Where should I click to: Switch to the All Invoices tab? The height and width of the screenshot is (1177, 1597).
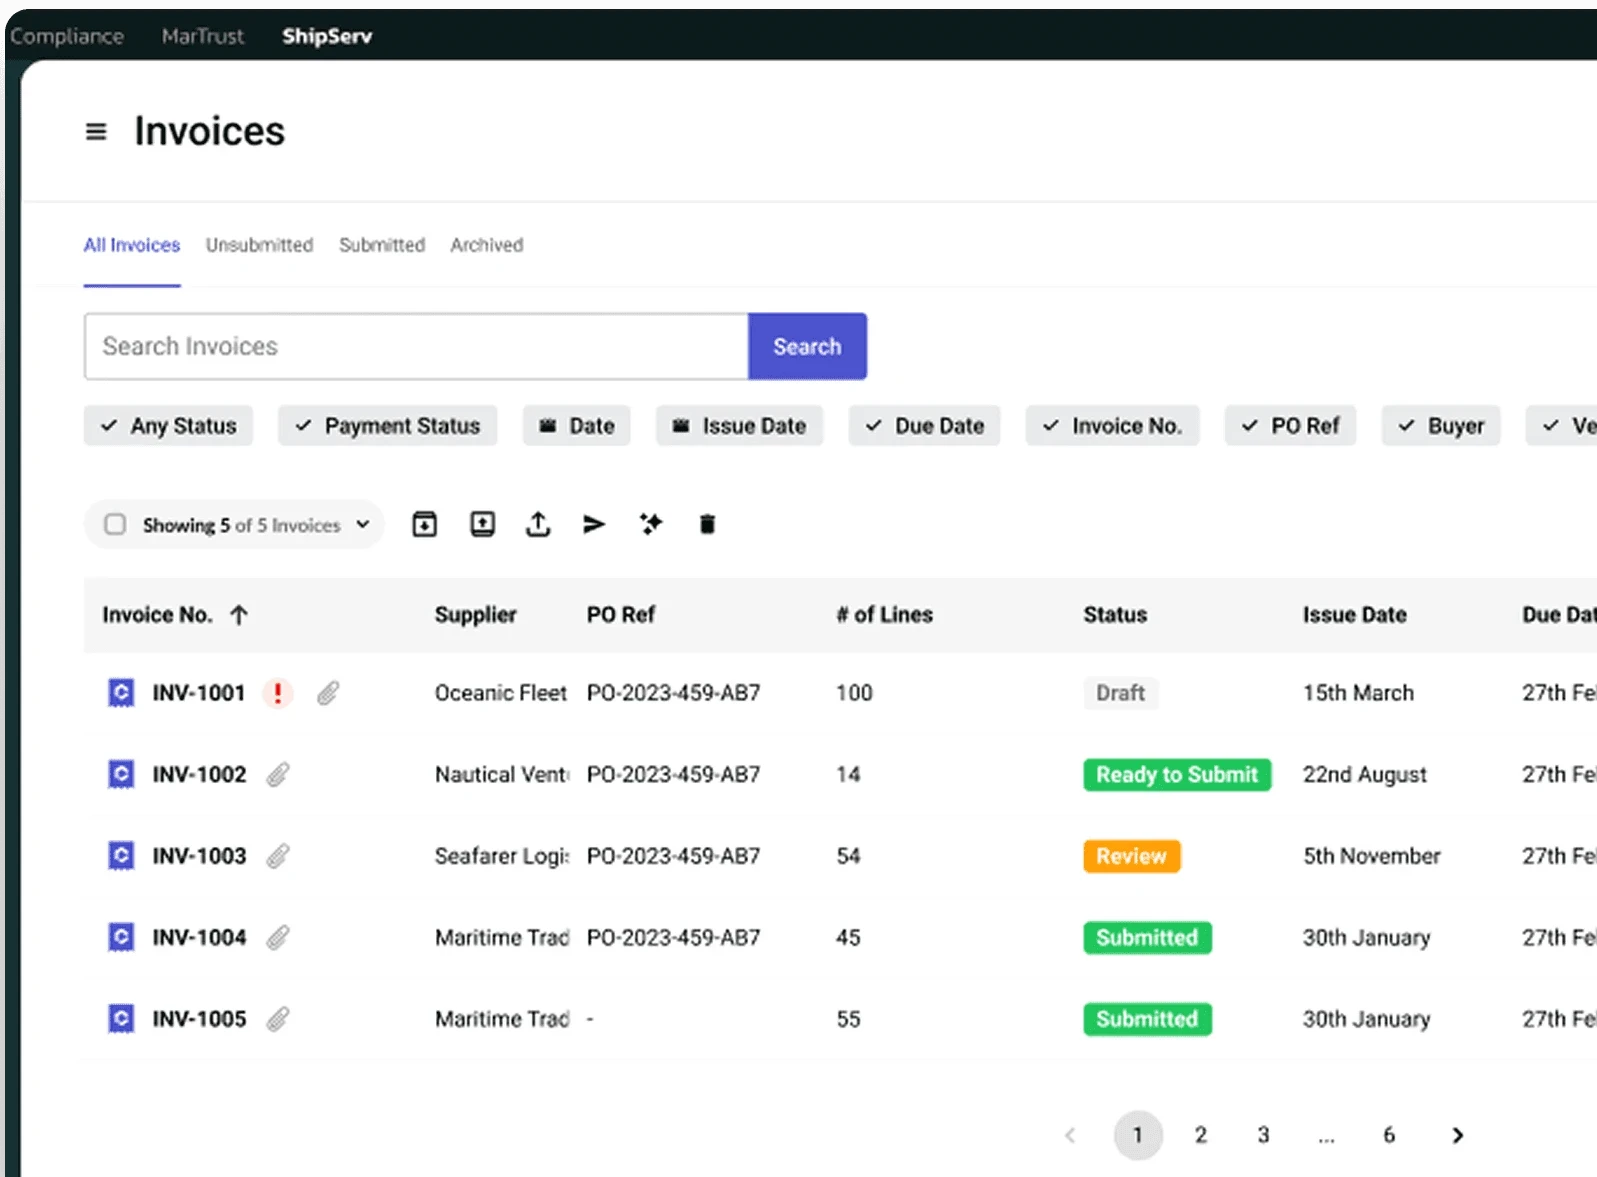[132, 245]
